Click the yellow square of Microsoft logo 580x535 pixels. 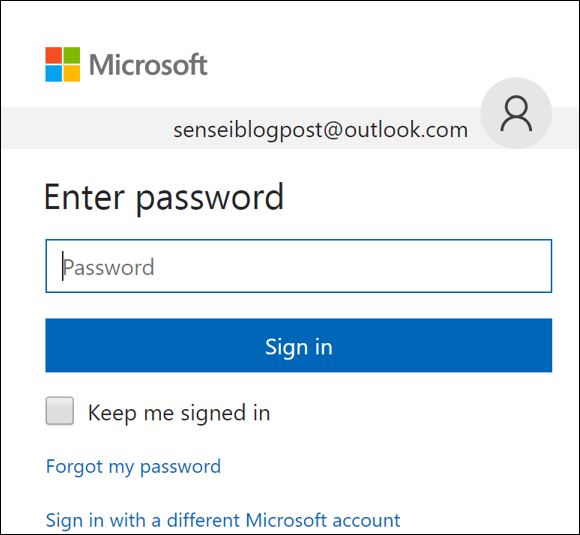pyautogui.click(x=72, y=73)
